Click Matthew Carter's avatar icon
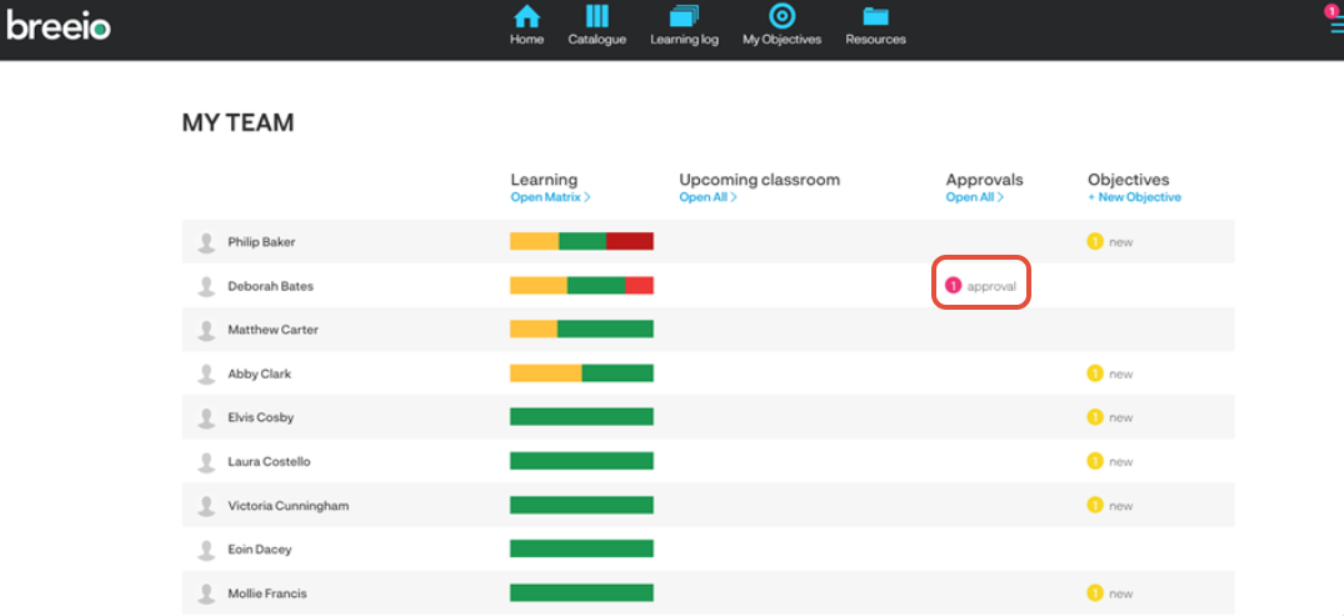 pos(206,330)
